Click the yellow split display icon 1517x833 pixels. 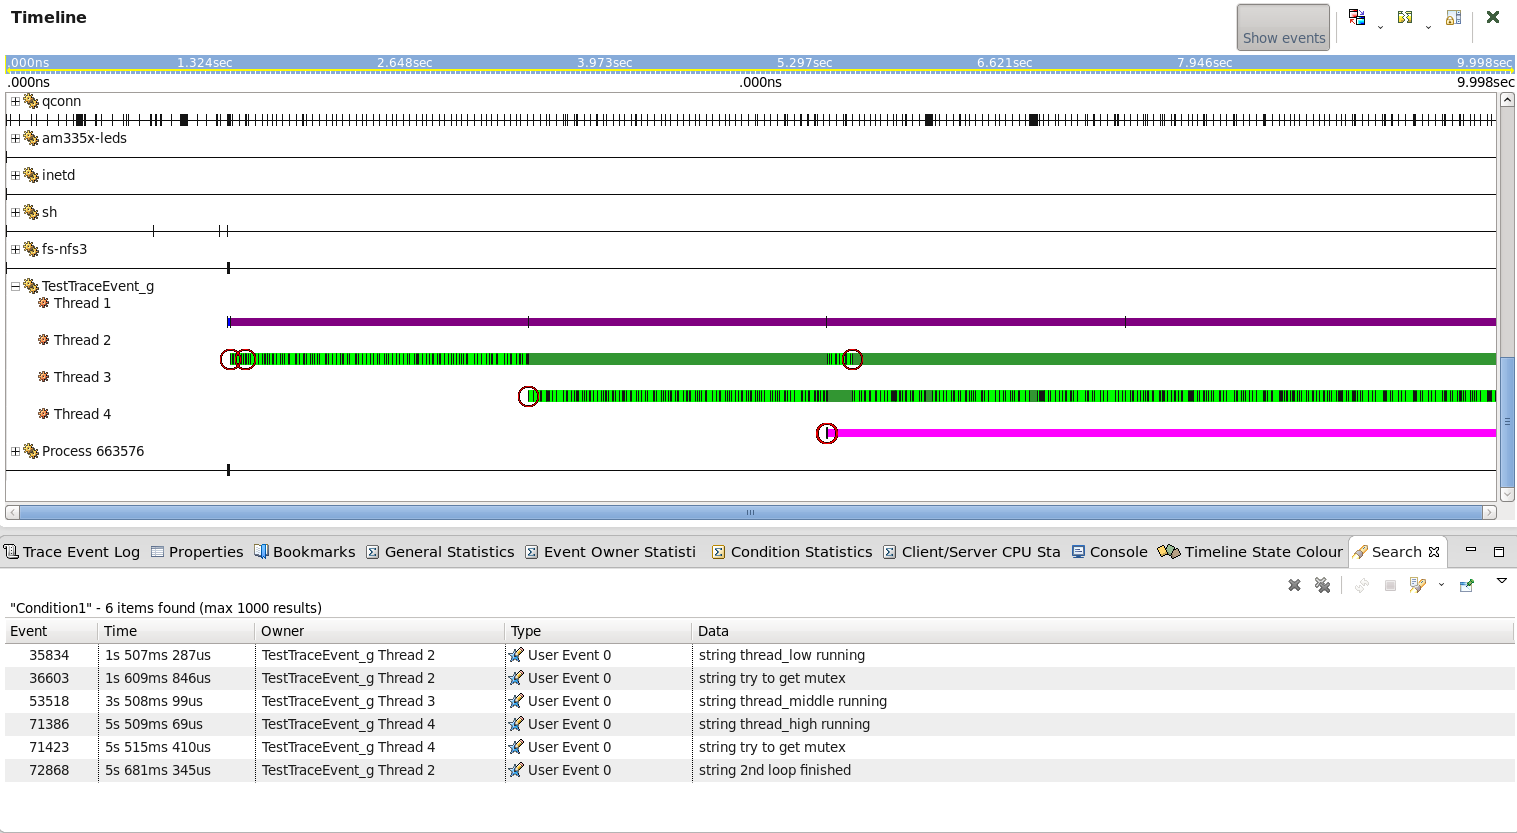coord(1405,18)
